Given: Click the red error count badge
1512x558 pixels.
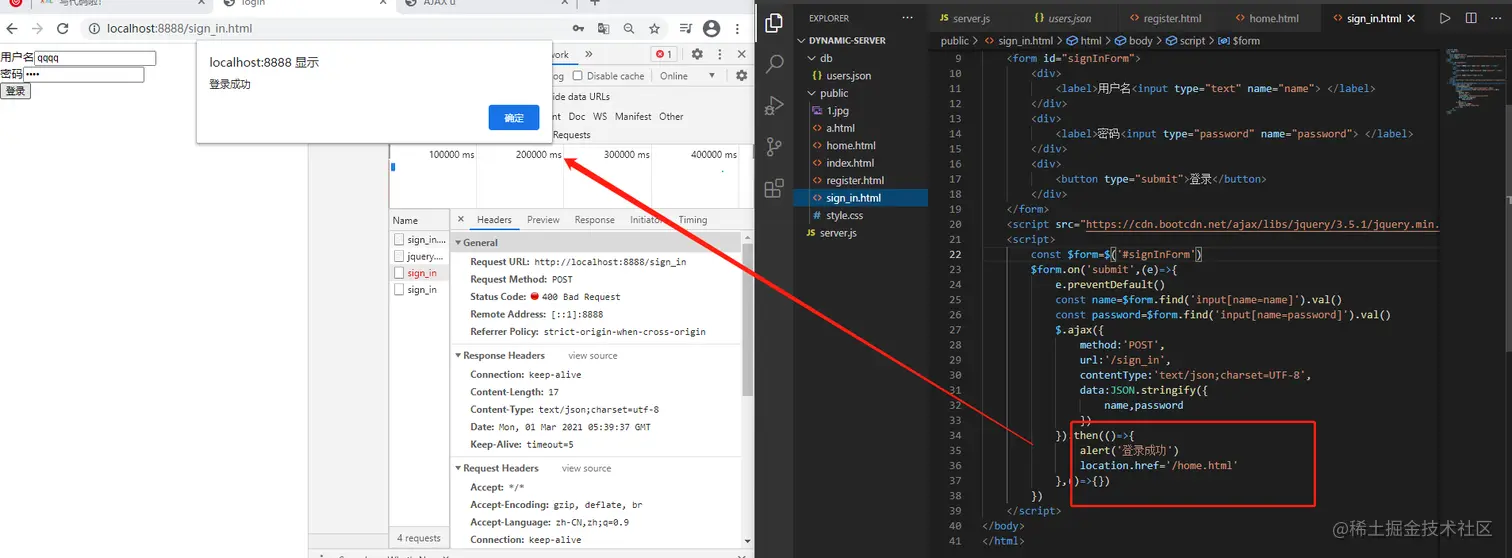Looking at the screenshot, I should click(x=663, y=54).
